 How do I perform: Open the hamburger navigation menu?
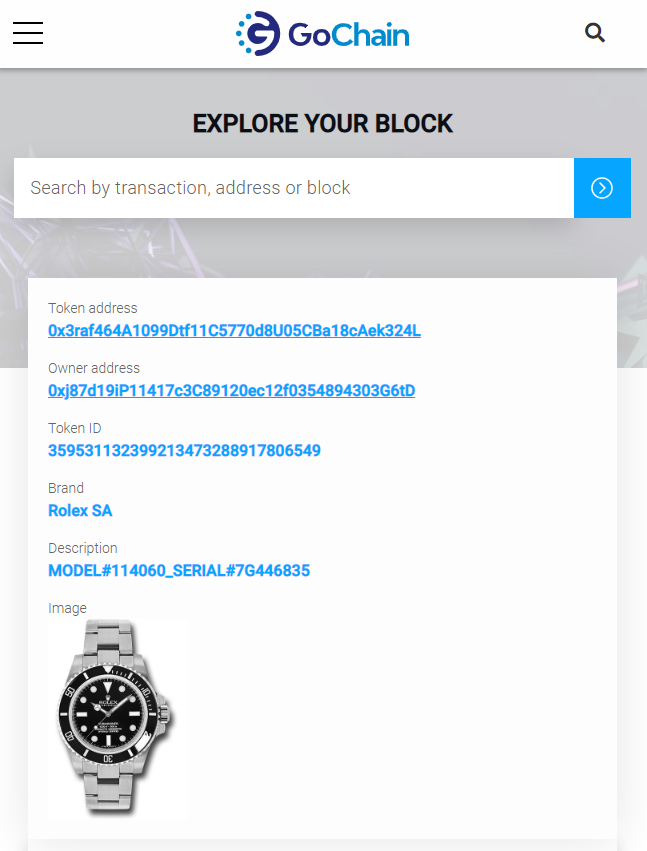point(28,33)
